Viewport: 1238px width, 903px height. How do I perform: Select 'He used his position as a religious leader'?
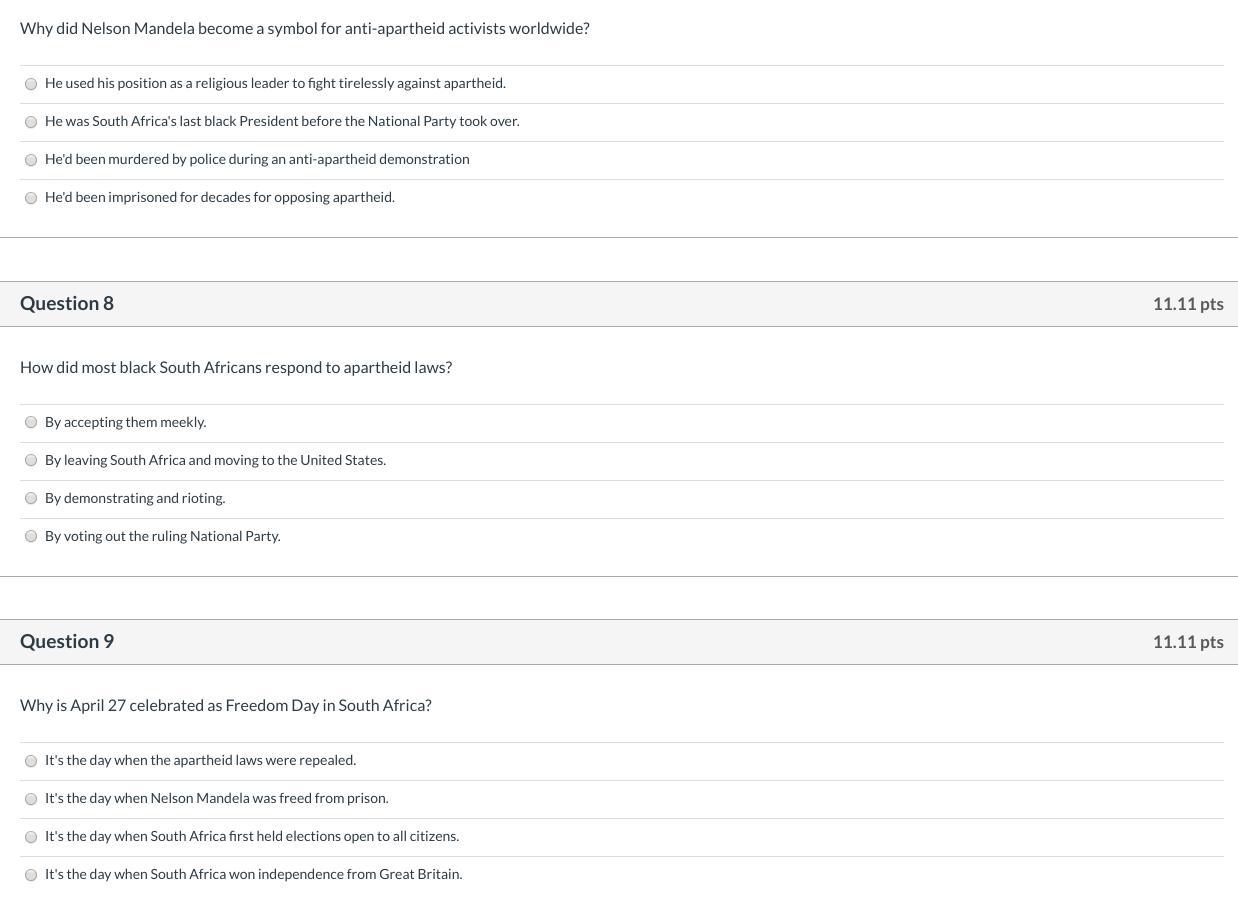click(x=31, y=84)
